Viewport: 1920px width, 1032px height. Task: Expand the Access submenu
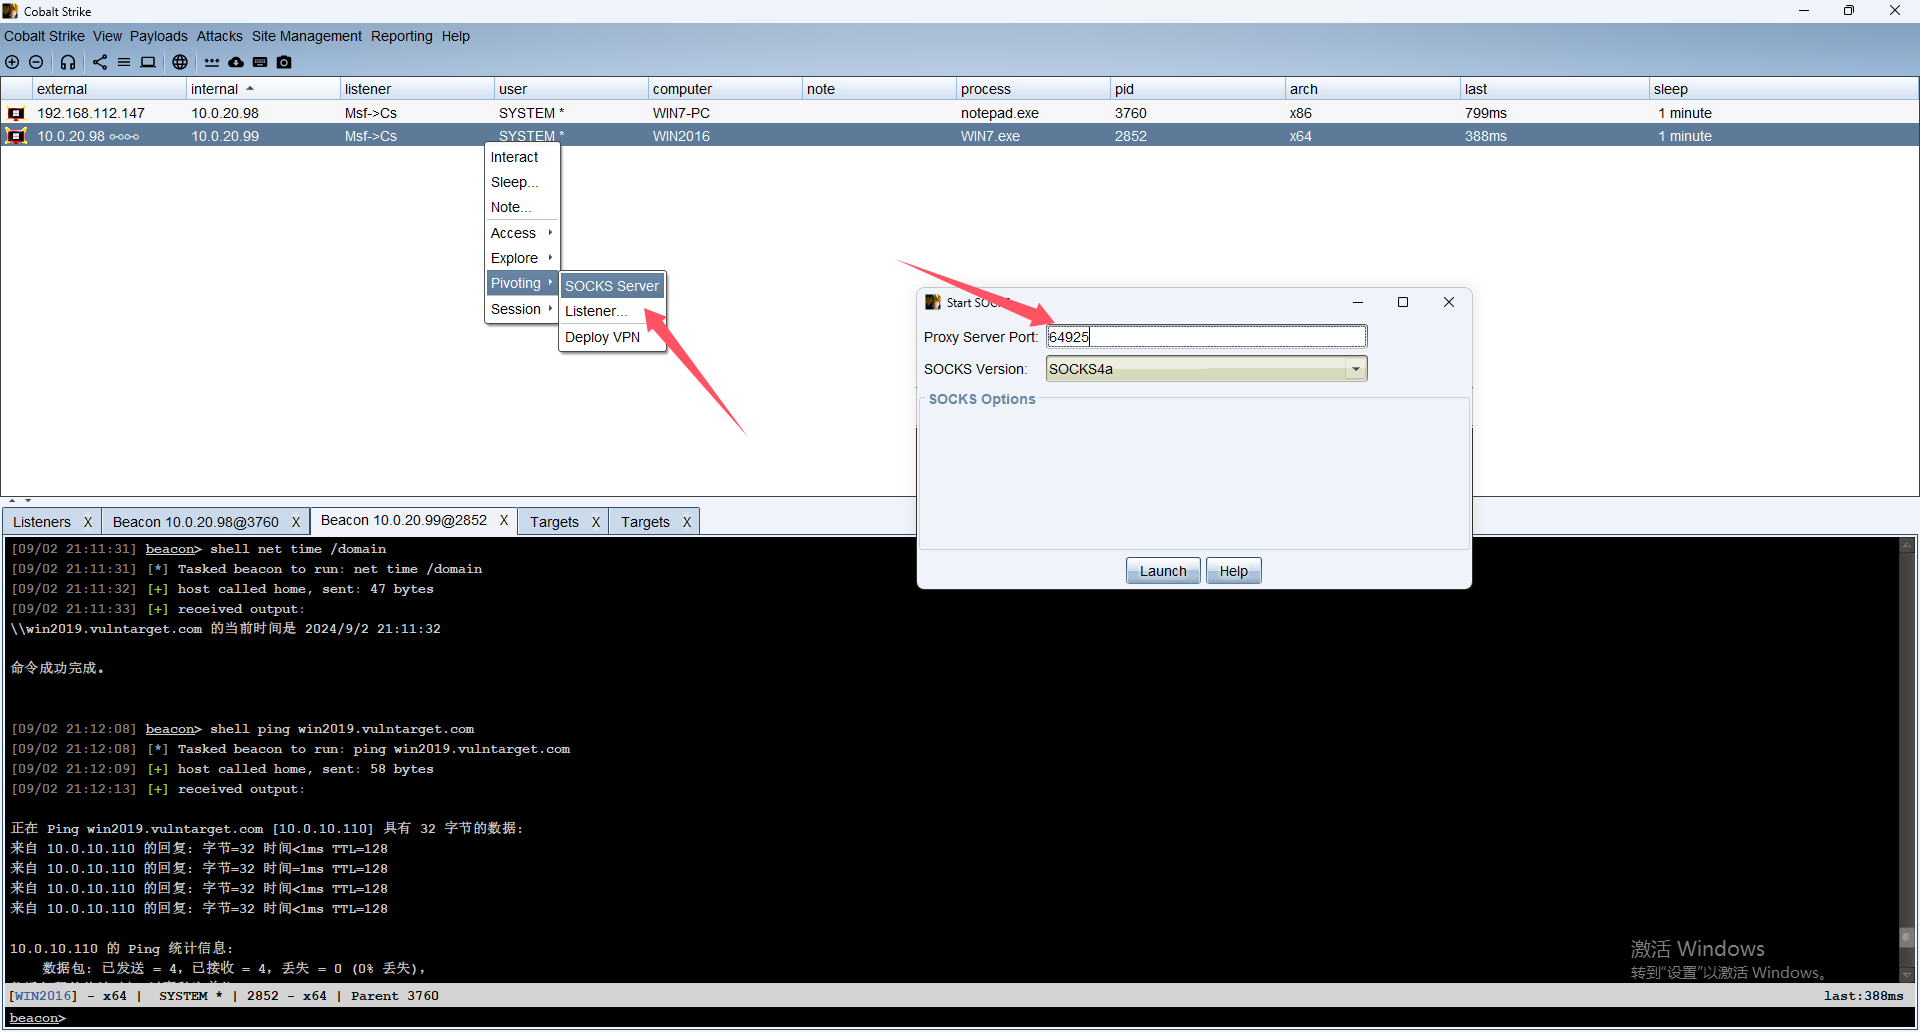pyautogui.click(x=522, y=233)
